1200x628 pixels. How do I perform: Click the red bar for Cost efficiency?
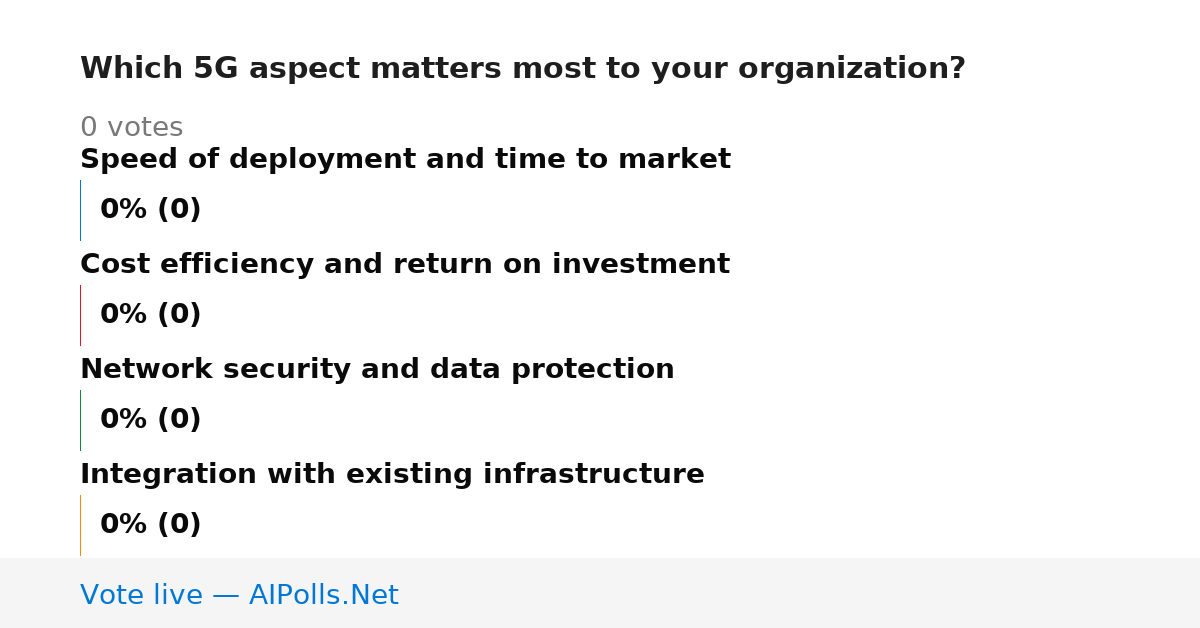pyautogui.click(x=80, y=315)
